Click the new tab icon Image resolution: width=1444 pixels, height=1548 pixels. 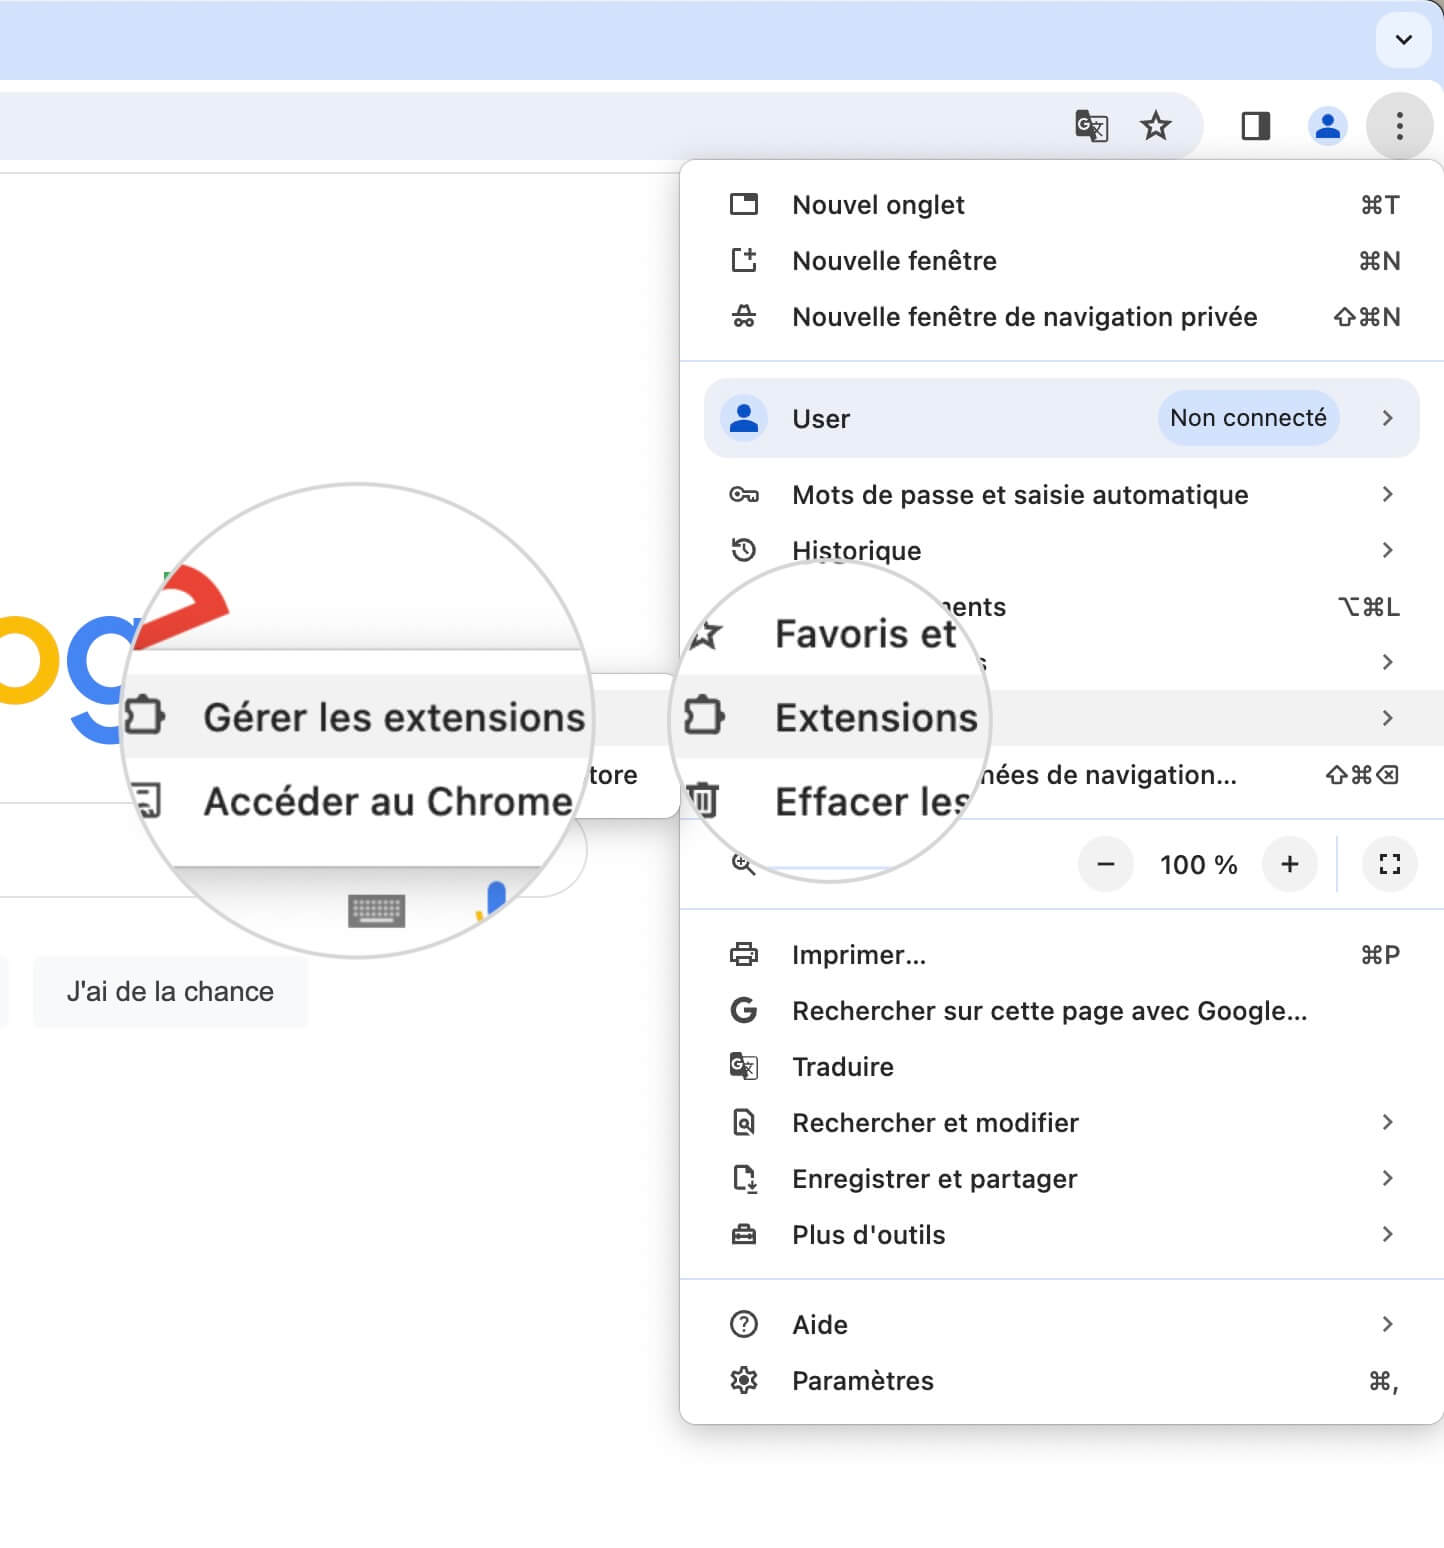[x=744, y=204]
